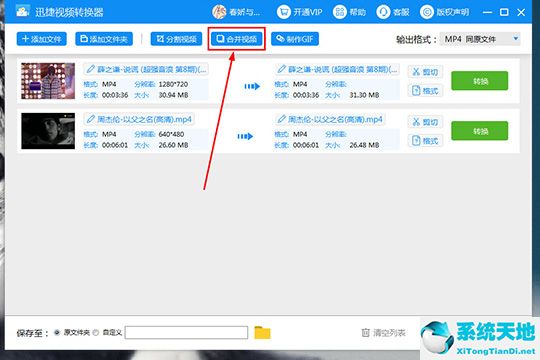Click the 添加文件夹 add folder button

pyautogui.click(x=104, y=39)
